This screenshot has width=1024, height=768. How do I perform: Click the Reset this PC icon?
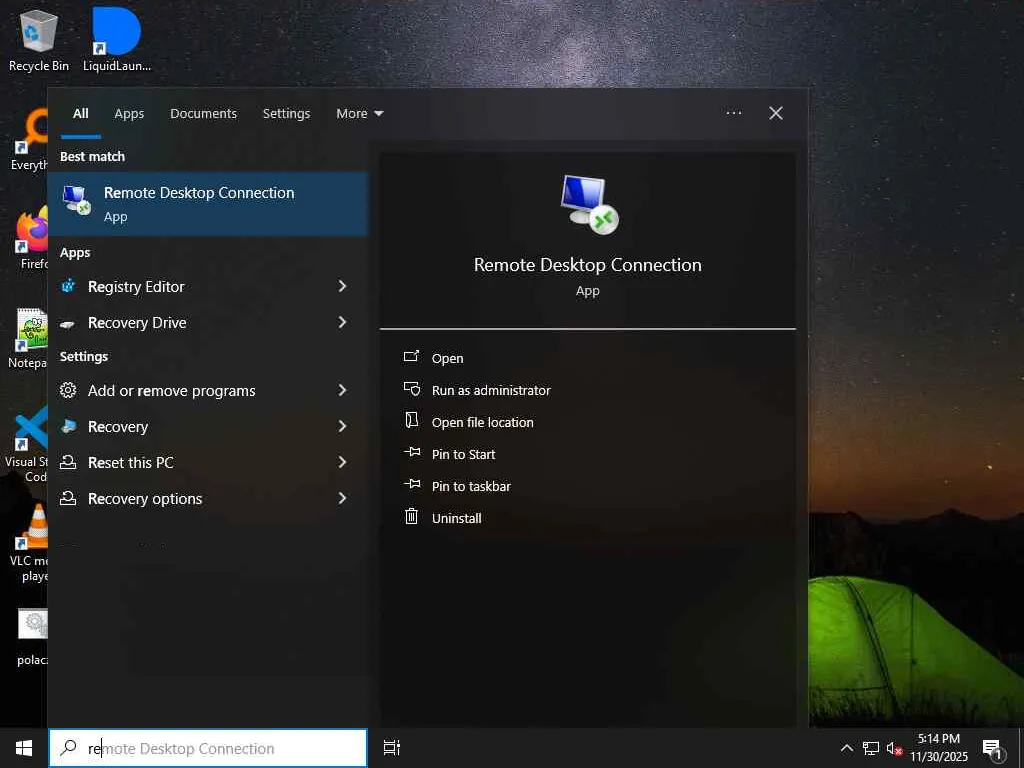click(68, 462)
